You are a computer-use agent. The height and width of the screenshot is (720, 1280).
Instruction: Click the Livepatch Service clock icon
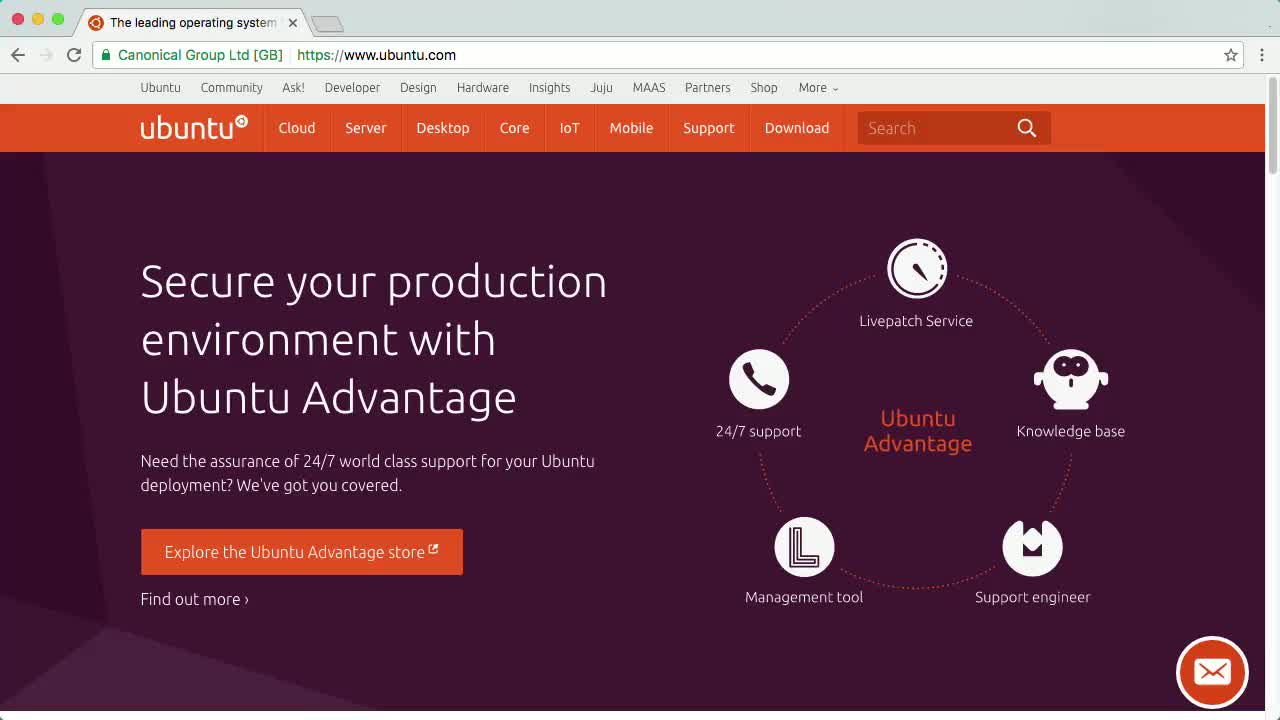click(917, 268)
